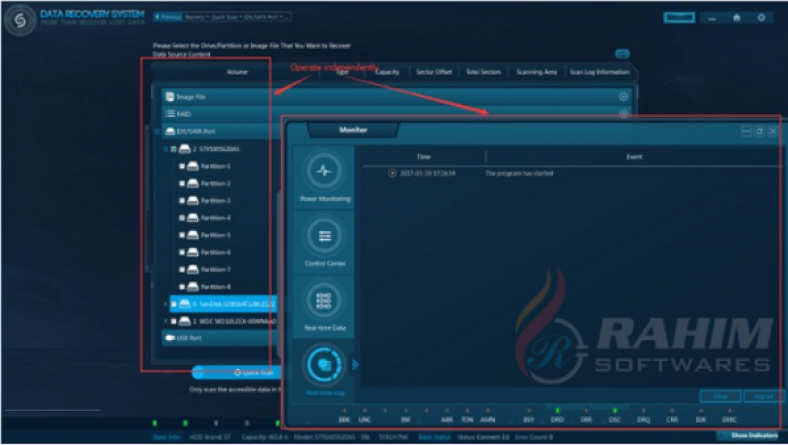Click the USB Port icon
Screen dimensions: 788x445
pyautogui.click(x=170, y=338)
